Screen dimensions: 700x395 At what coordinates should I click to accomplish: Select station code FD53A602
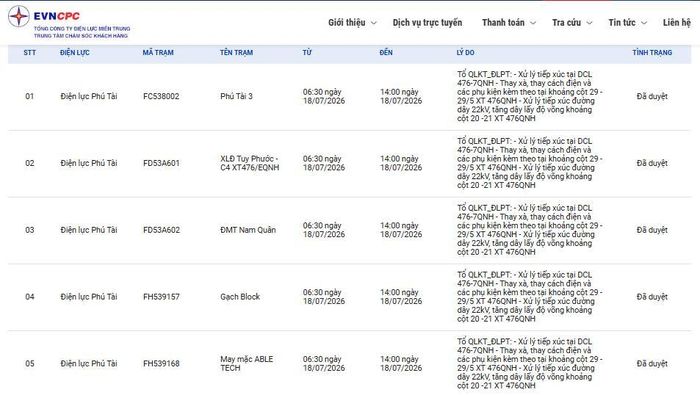tap(161, 230)
